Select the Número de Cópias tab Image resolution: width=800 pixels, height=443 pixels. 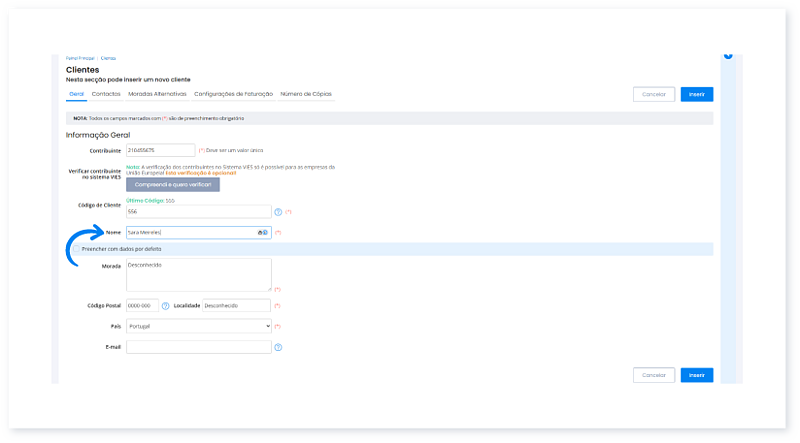point(306,94)
